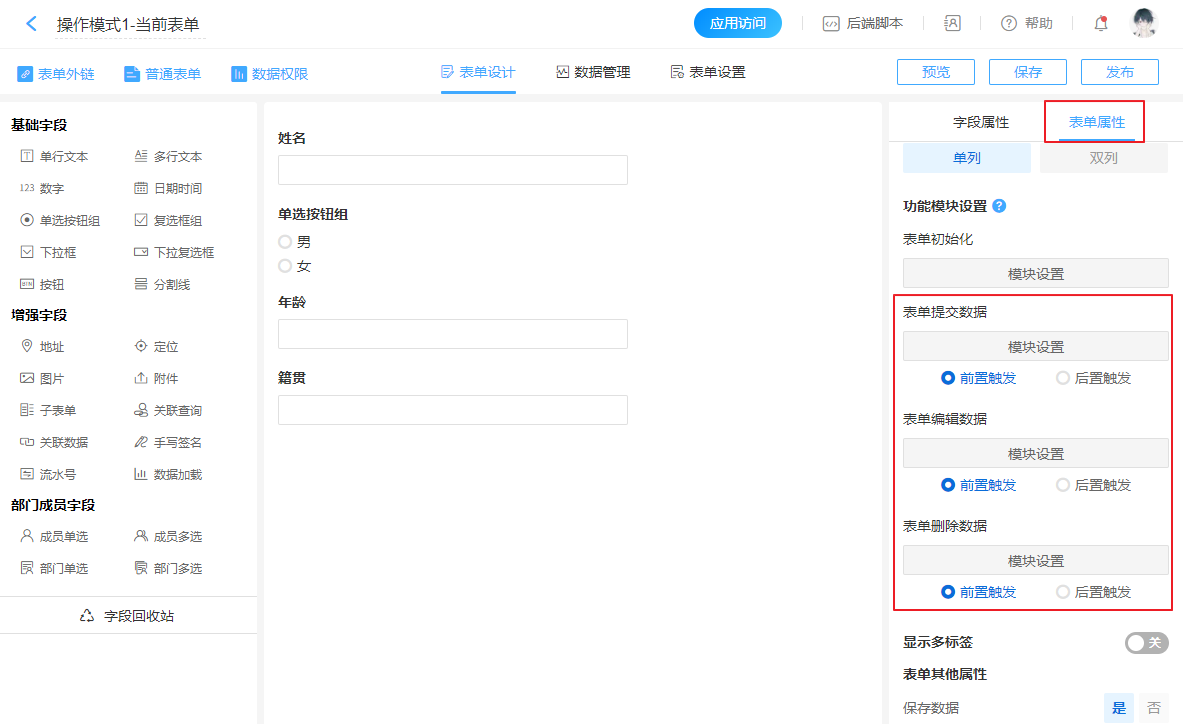The image size is (1183, 724).
Task: Add a 地址 field
Action: tap(42, 346)
